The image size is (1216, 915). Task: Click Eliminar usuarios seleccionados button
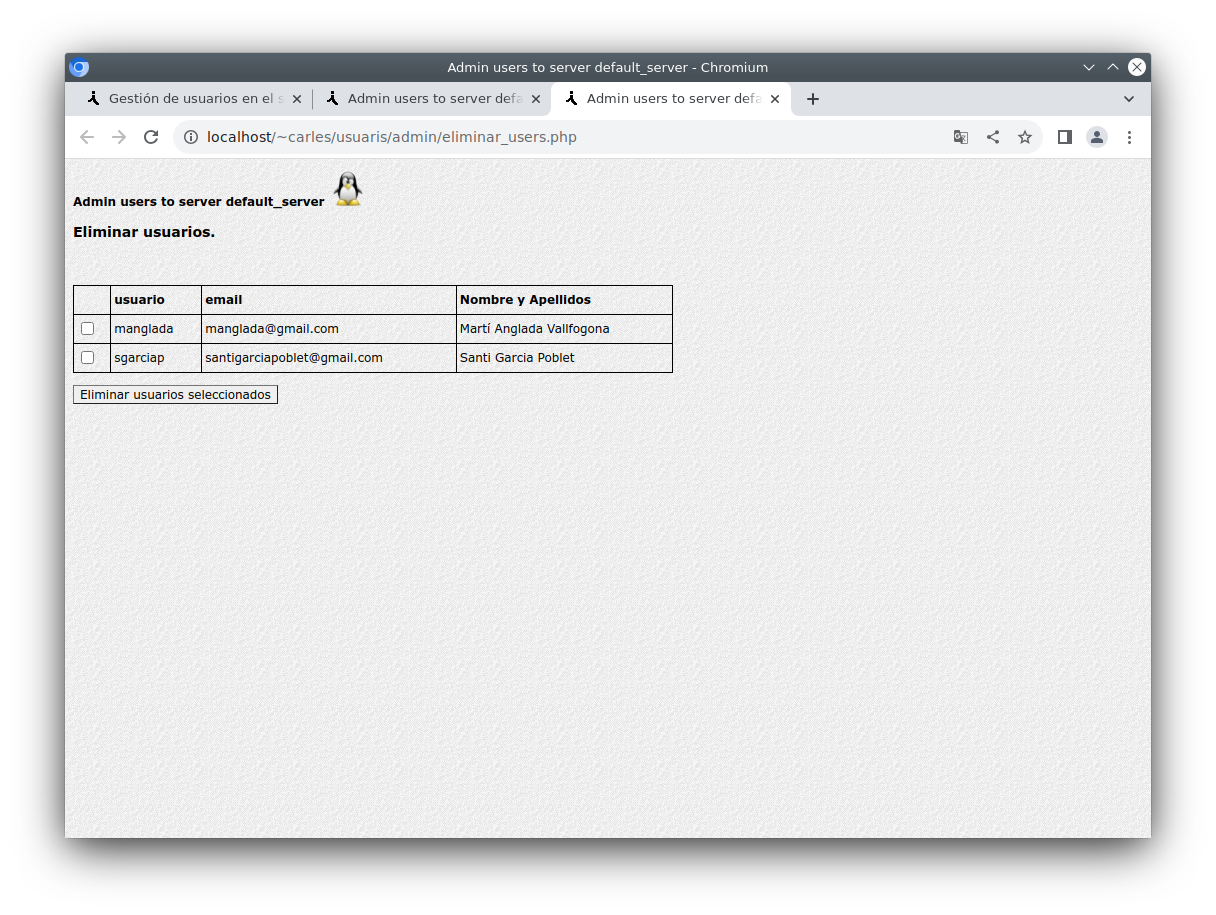[175, 395]
